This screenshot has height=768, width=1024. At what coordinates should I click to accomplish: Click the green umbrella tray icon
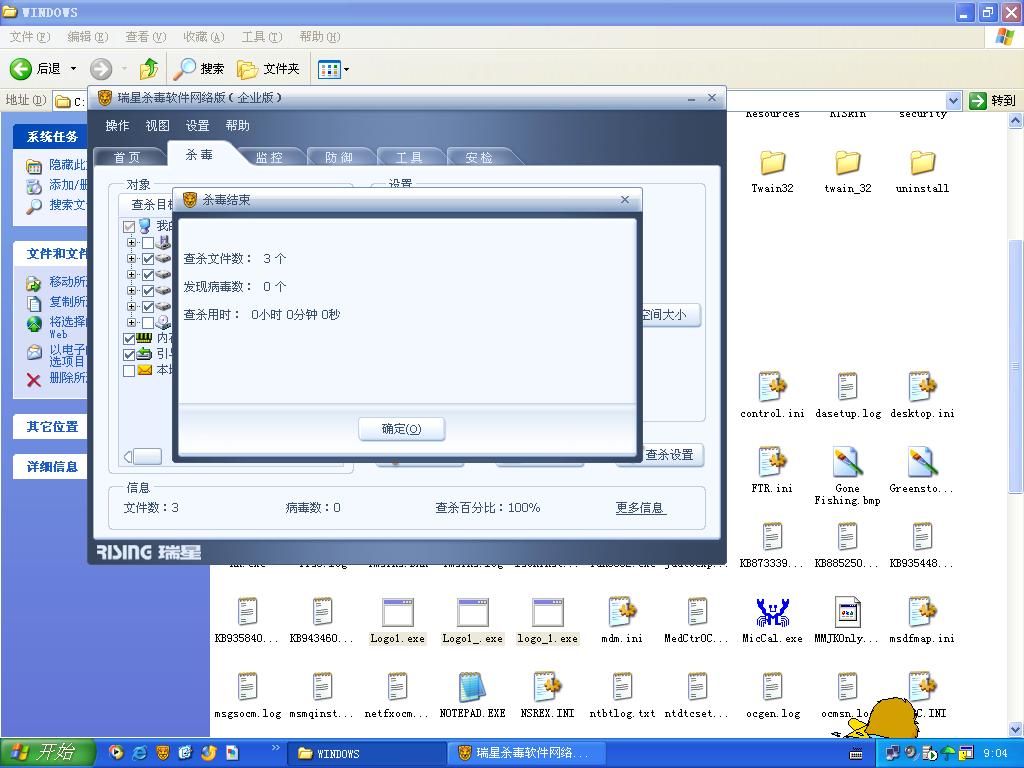pyautogui.click(x=949, y=754)
